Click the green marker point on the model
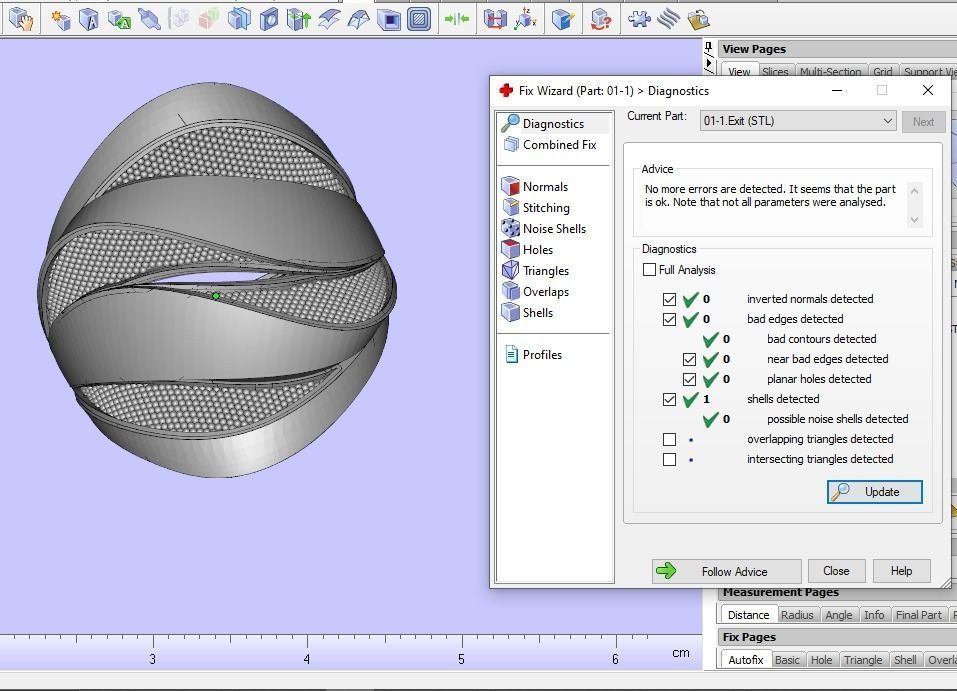Image resolution: width=957 pixels, height=691 pixels. [x=216, y=296]
